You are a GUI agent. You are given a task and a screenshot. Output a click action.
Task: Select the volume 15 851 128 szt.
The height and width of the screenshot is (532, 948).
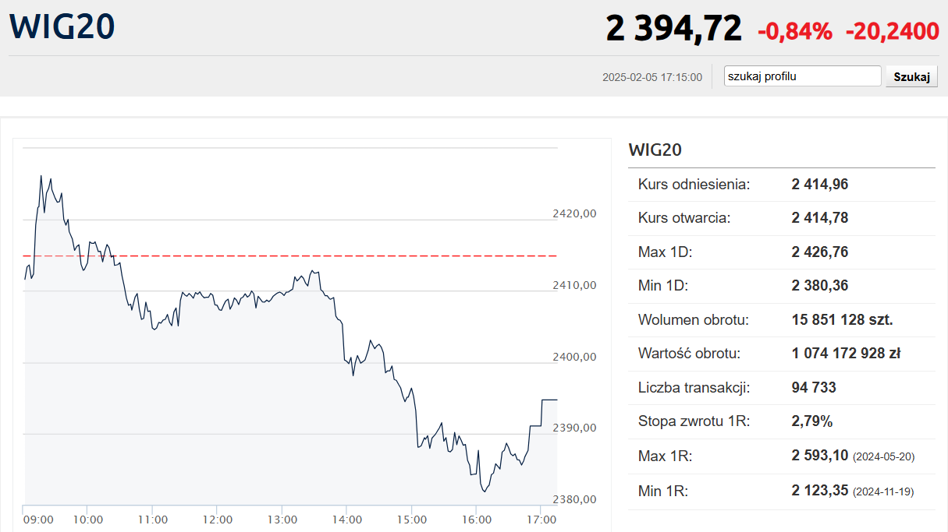coord(842,320)
